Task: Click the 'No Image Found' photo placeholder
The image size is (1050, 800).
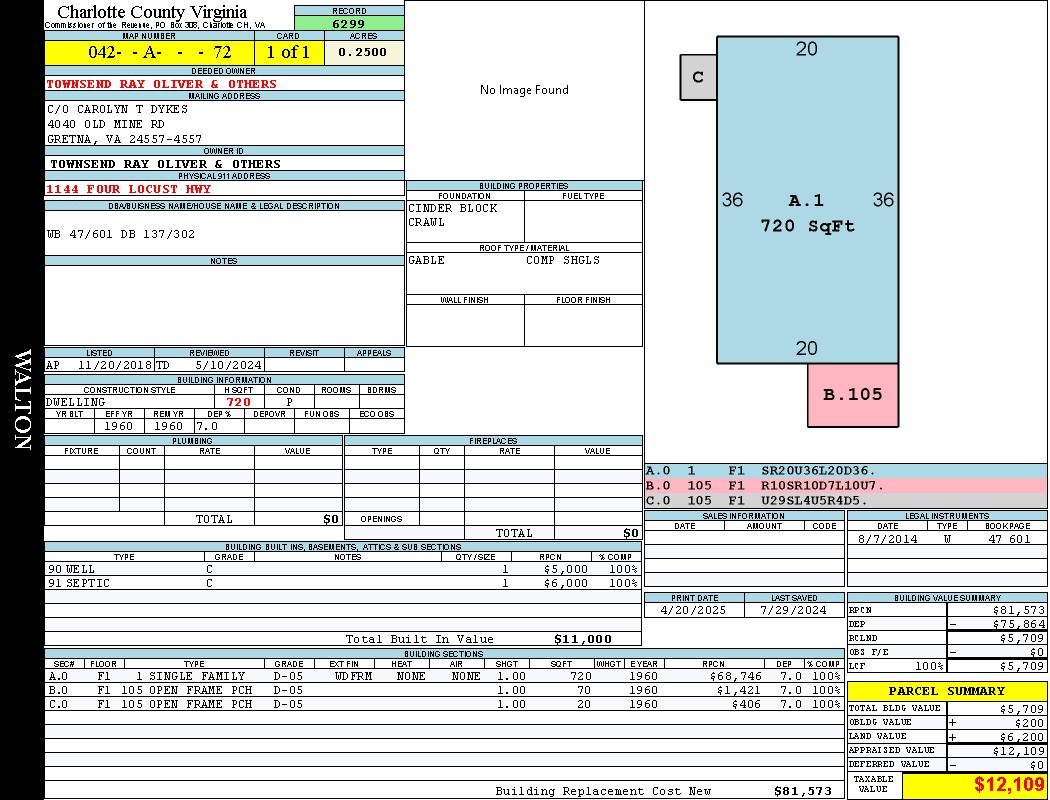Action: (524, 90)
